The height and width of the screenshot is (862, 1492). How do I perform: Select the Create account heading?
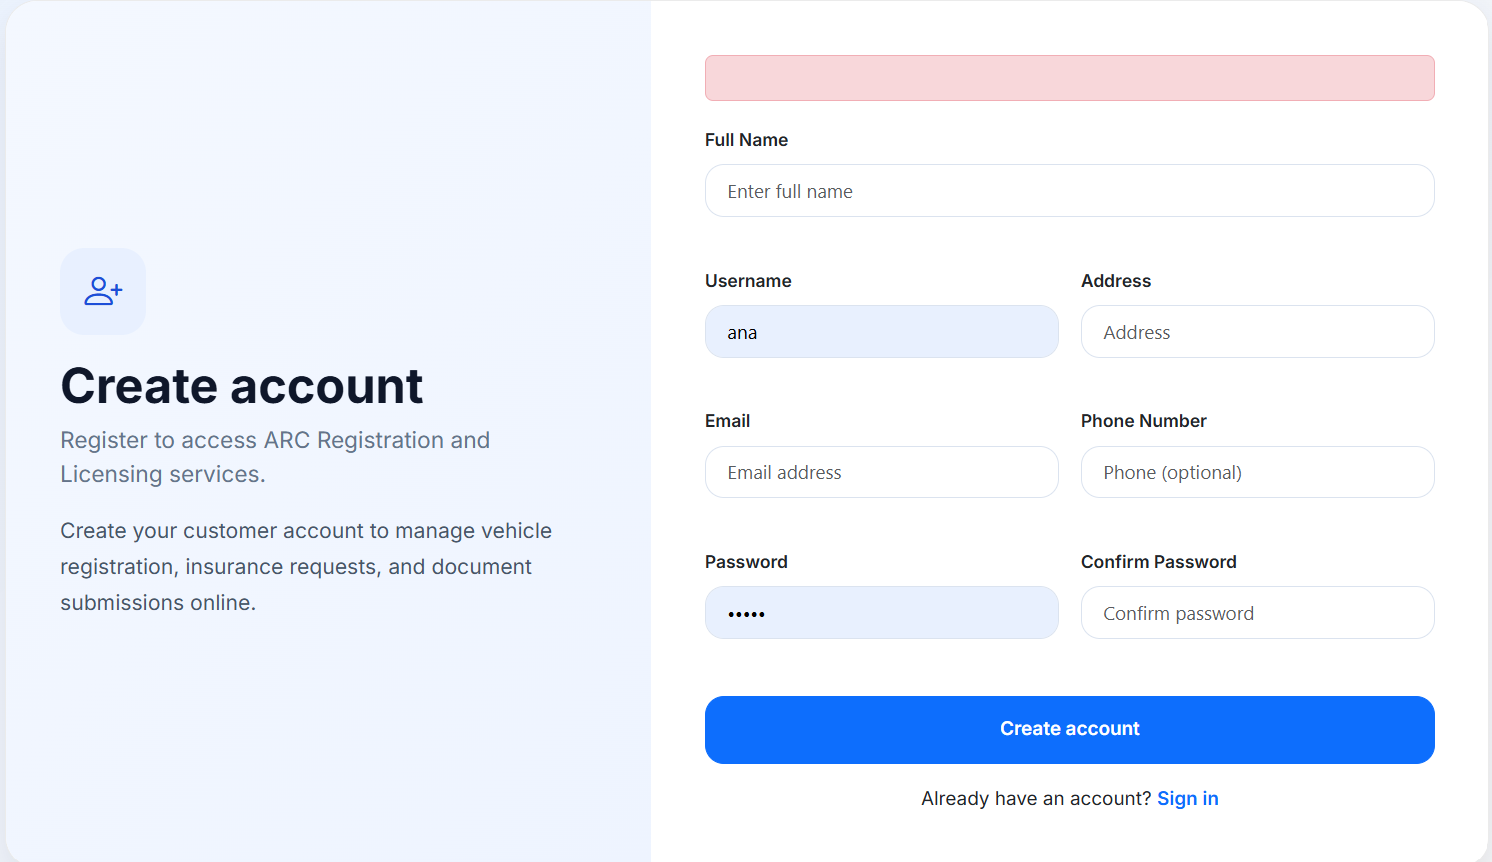click(241, 386)
